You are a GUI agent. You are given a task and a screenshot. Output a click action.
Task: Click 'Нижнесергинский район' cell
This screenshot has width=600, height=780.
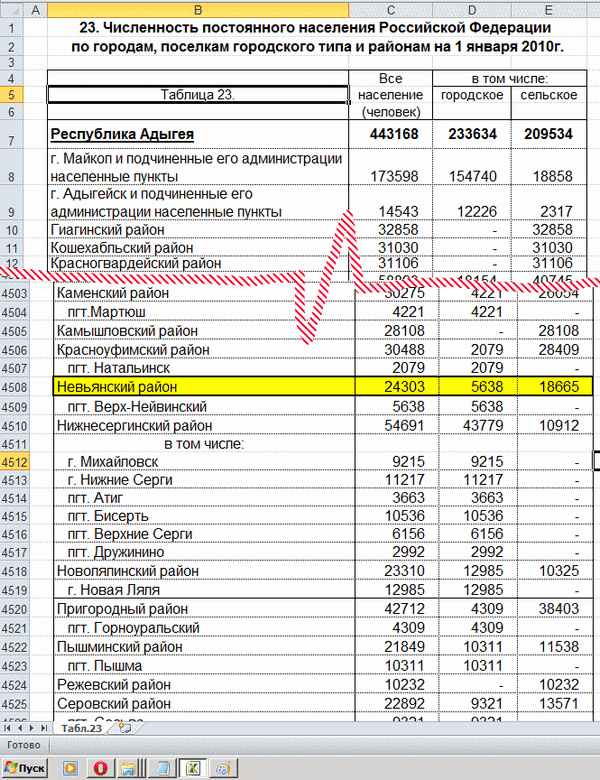tap(204, 426)
